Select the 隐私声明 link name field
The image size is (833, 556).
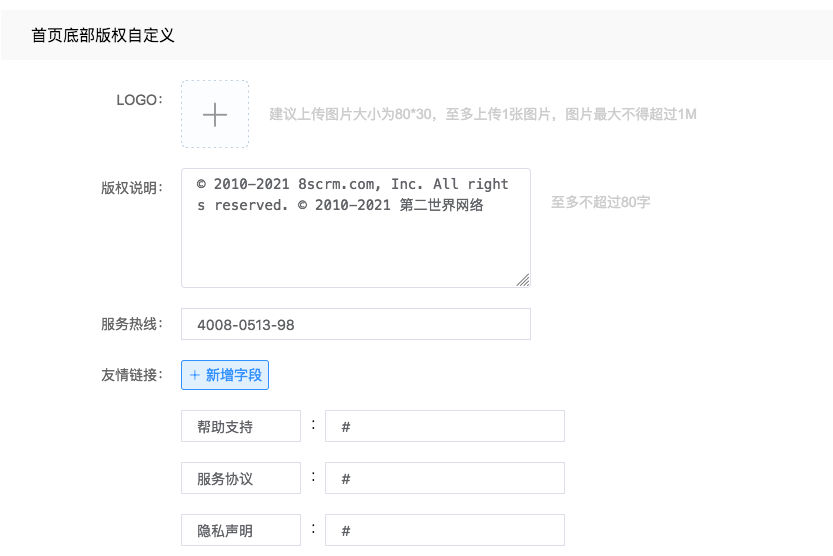pos(241,530)
